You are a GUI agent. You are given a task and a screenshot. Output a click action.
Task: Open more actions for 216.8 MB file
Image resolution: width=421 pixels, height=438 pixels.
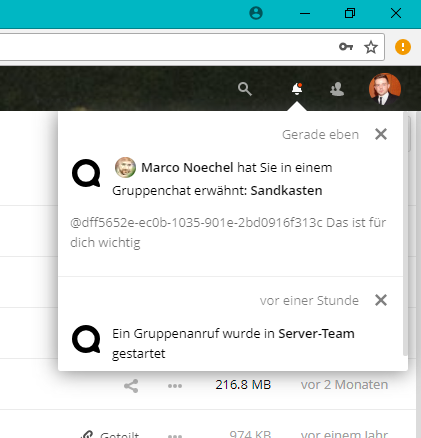click(175, 386)
